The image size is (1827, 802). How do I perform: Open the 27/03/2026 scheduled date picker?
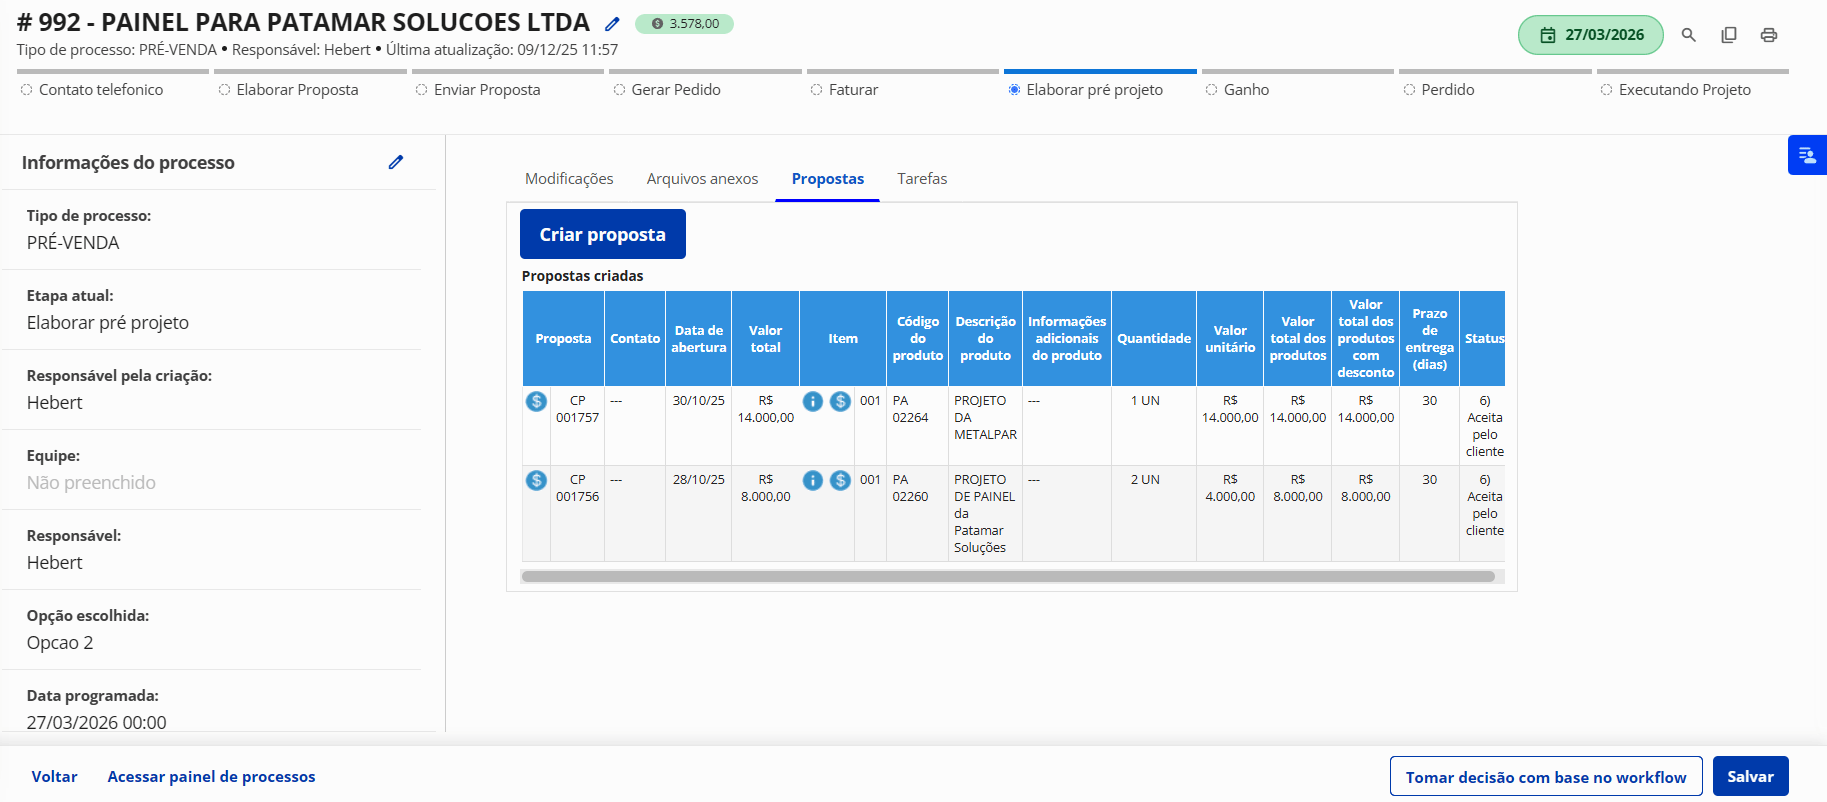1590,35
